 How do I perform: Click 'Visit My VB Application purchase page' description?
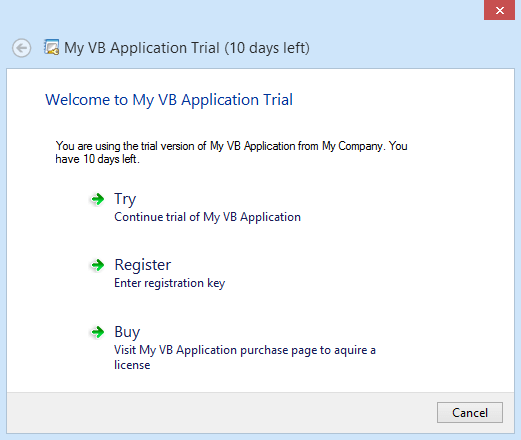click(x=245, y=357)
